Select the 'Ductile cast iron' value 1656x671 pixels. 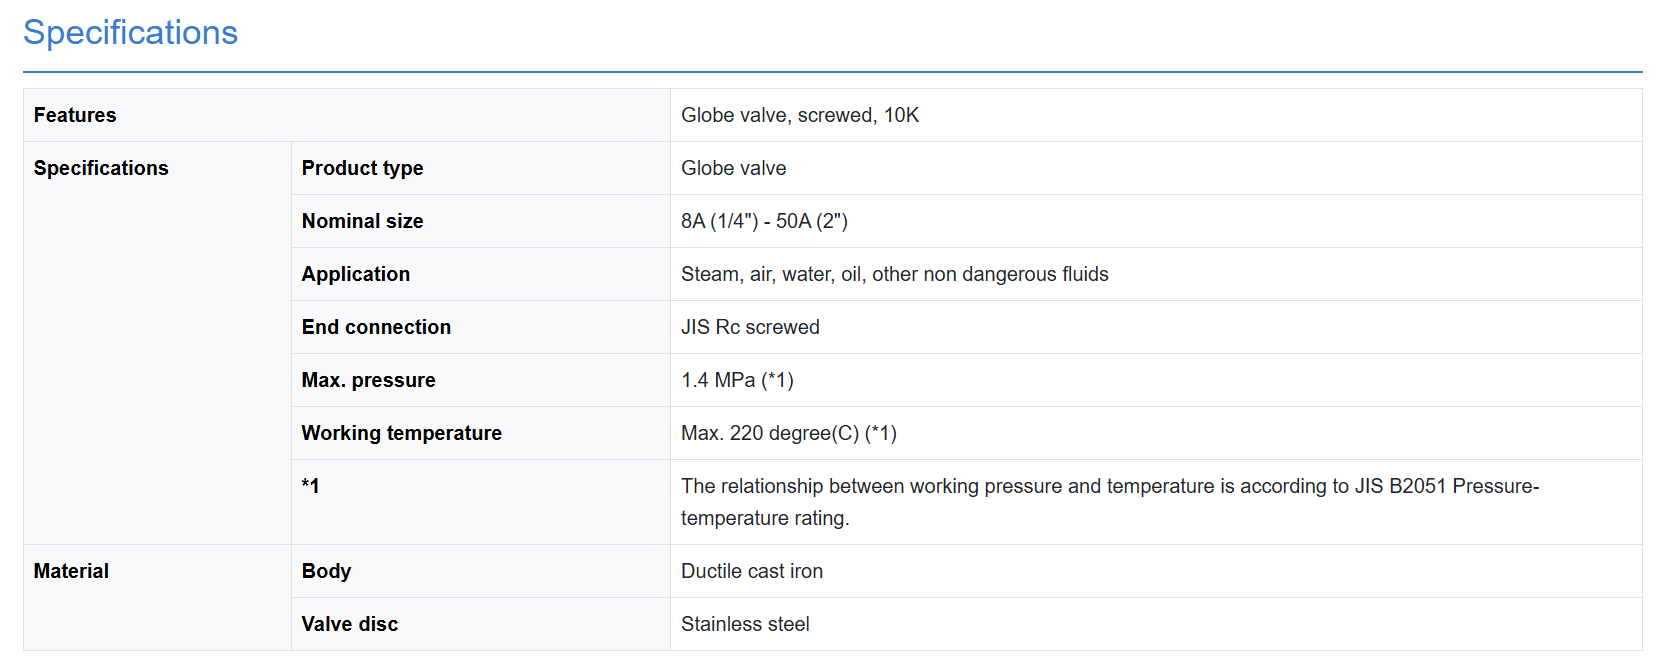[x=751, y=571]
